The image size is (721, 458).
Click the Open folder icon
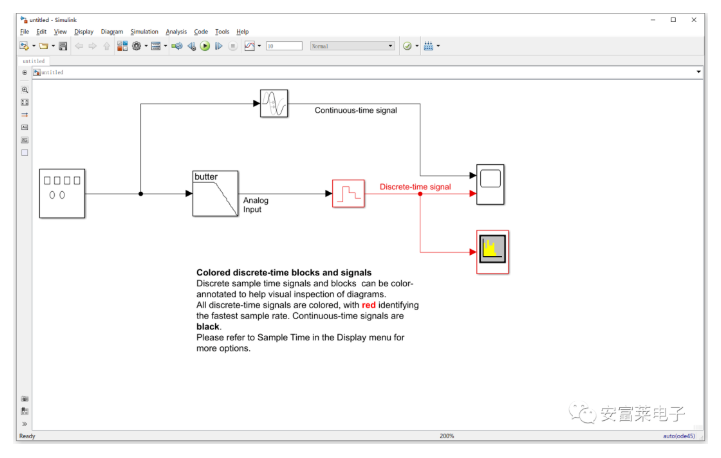pyautogui.click(x=44, y=46)
